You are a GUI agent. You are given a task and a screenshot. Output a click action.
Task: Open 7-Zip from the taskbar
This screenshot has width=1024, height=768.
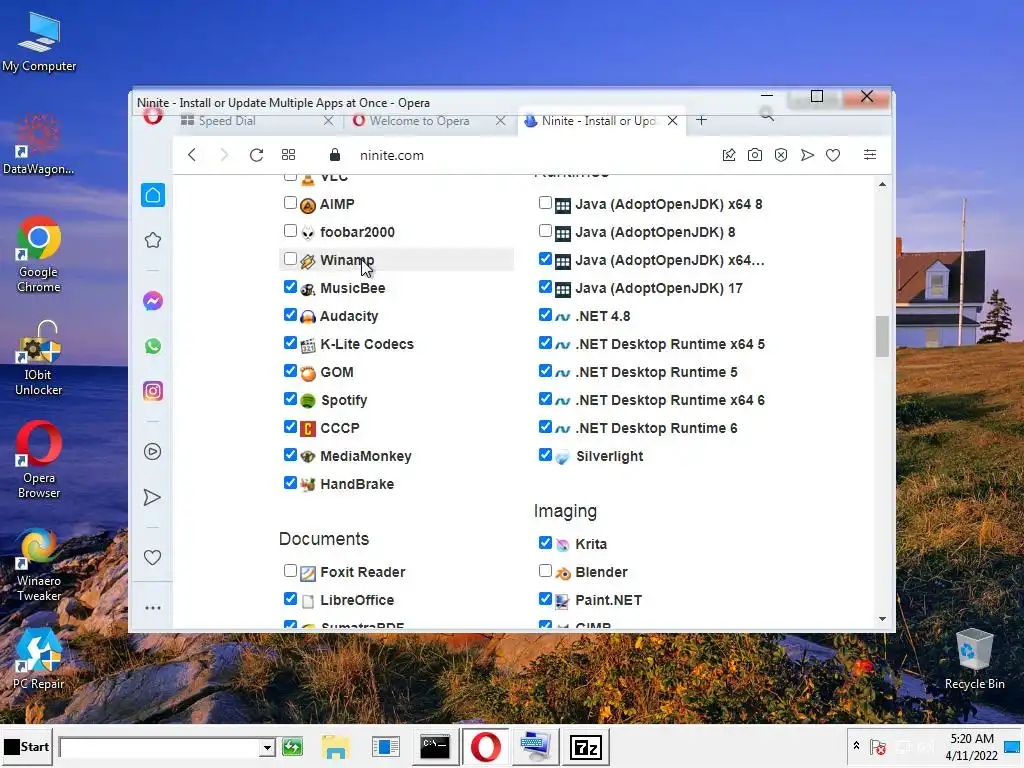[585, 747]
